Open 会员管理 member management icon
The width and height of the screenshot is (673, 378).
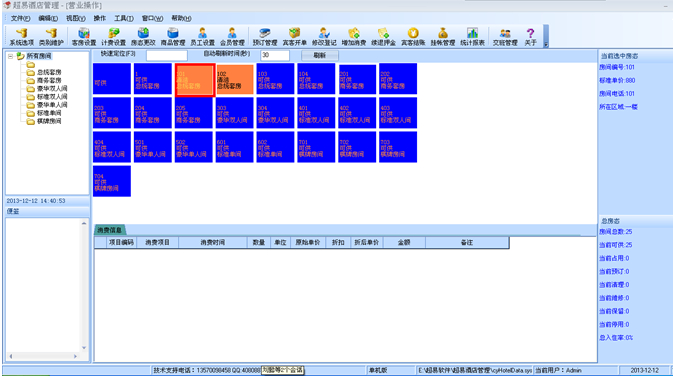coord(232,36)
